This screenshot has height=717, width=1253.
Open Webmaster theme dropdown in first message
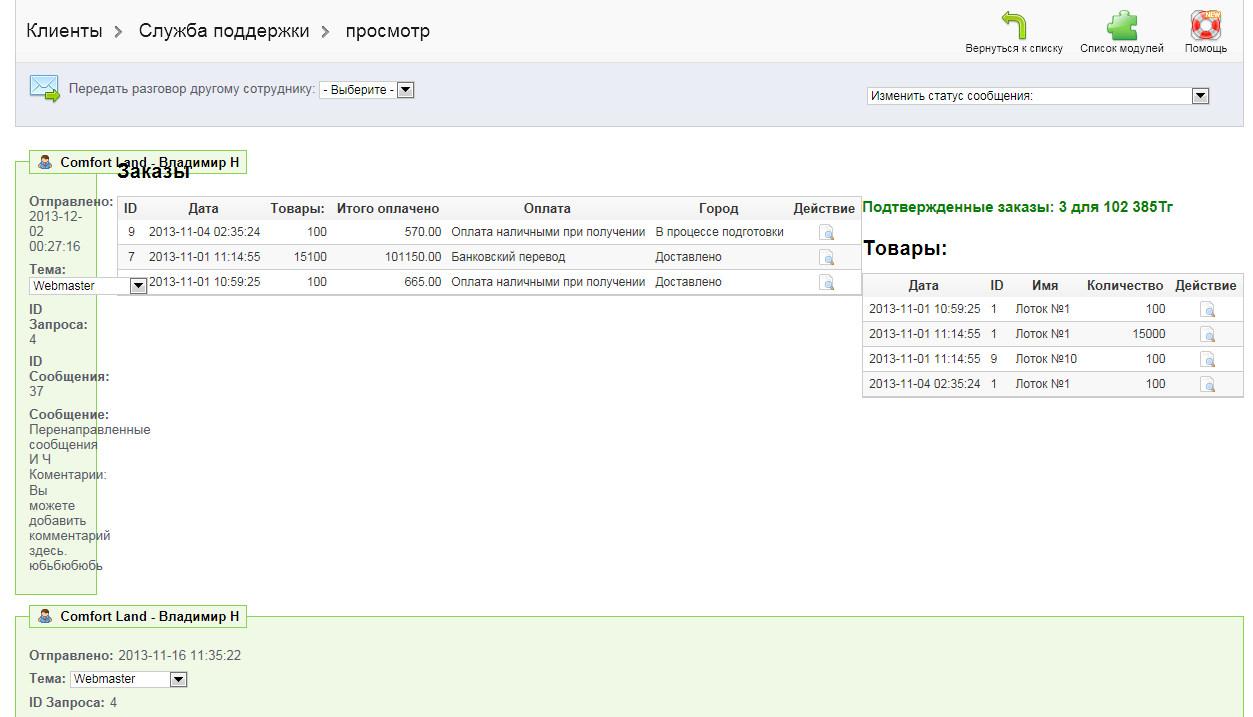pyautogui.click(x=88, y=285)
